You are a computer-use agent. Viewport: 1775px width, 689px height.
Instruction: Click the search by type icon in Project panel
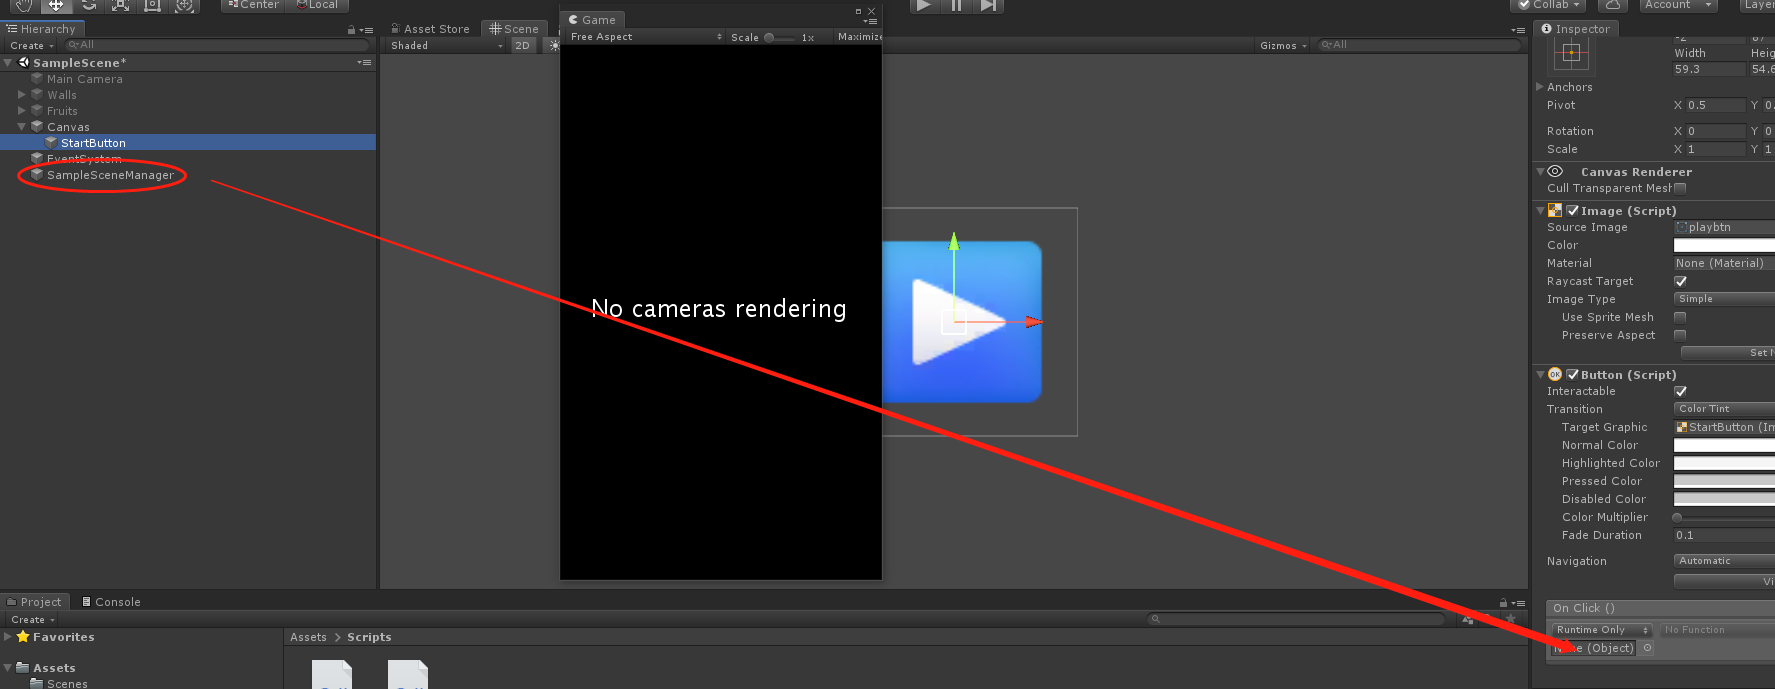1467,620
